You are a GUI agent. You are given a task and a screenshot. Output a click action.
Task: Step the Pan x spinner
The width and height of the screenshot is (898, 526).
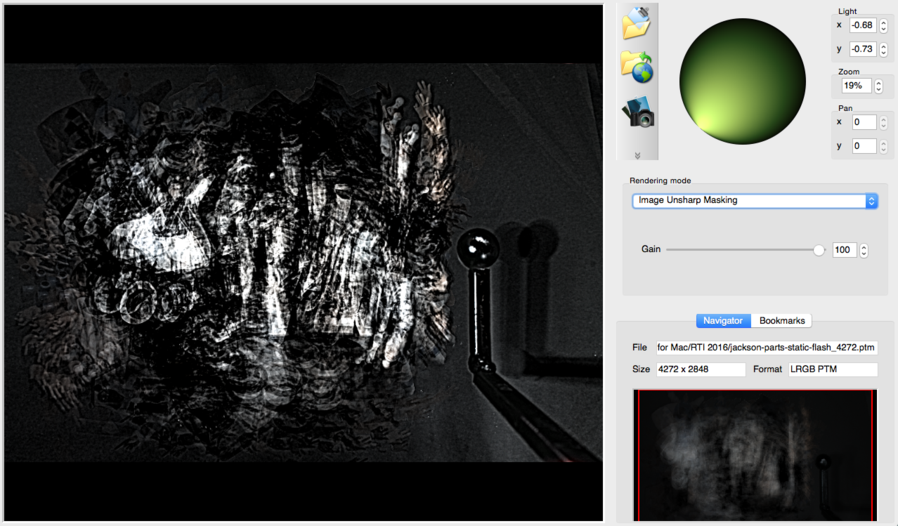(x=884, y=122)
